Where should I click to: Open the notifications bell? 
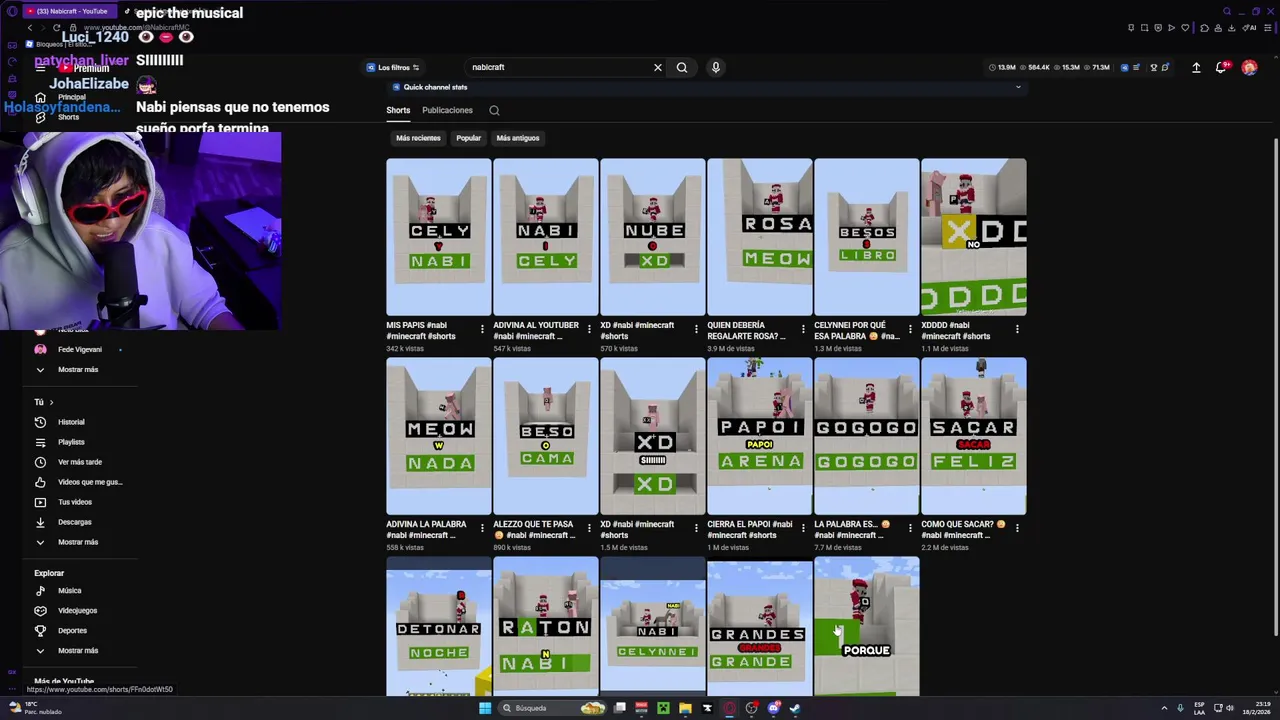click(1221, 67)
